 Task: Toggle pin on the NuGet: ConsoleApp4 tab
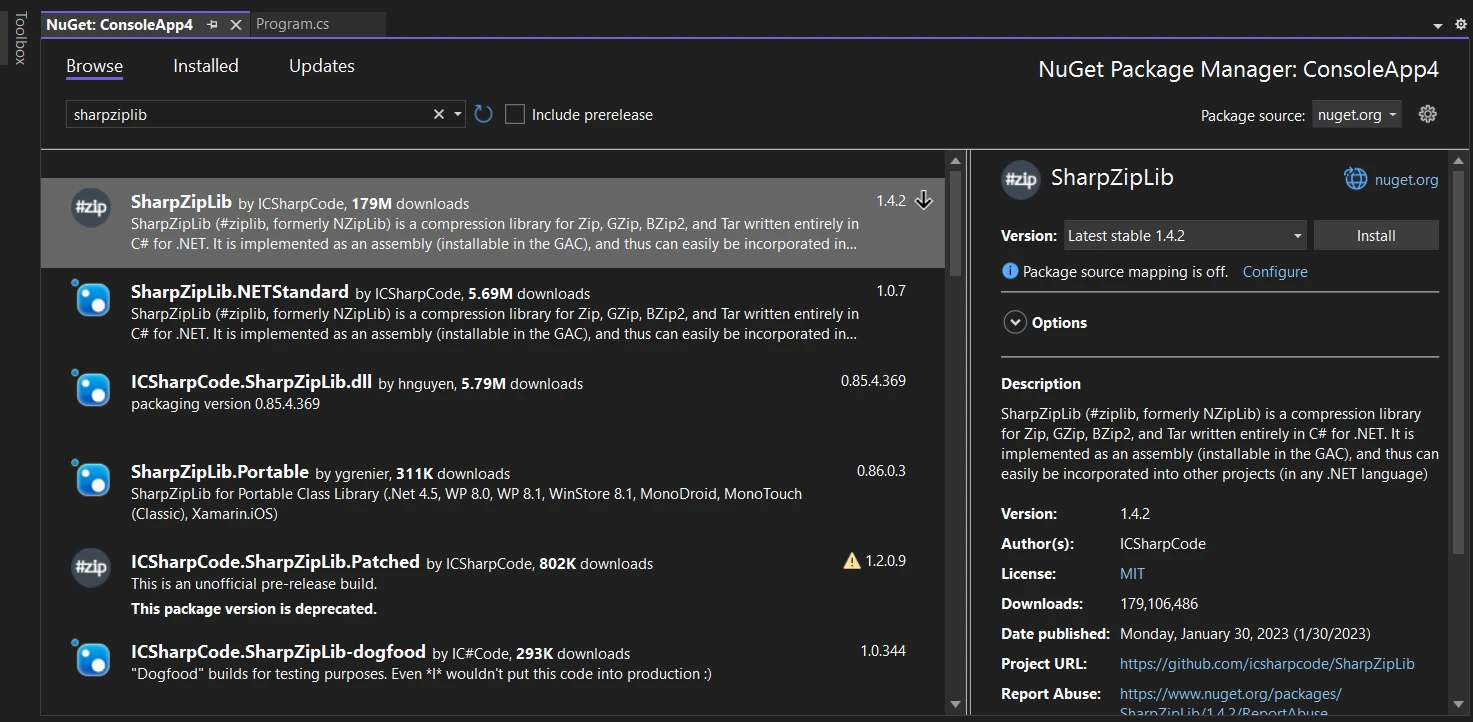click(212, 24)
